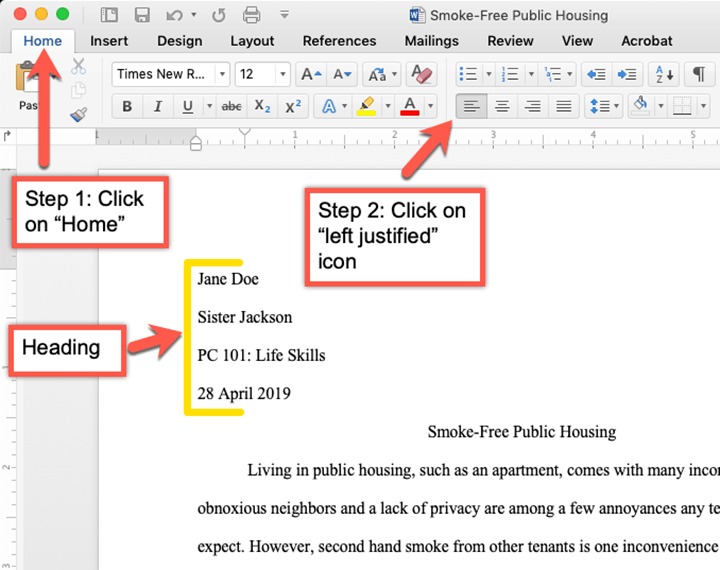Click the Numbering list icon
The height and width of the screenshot is (570, 720).
coord(510,74)
